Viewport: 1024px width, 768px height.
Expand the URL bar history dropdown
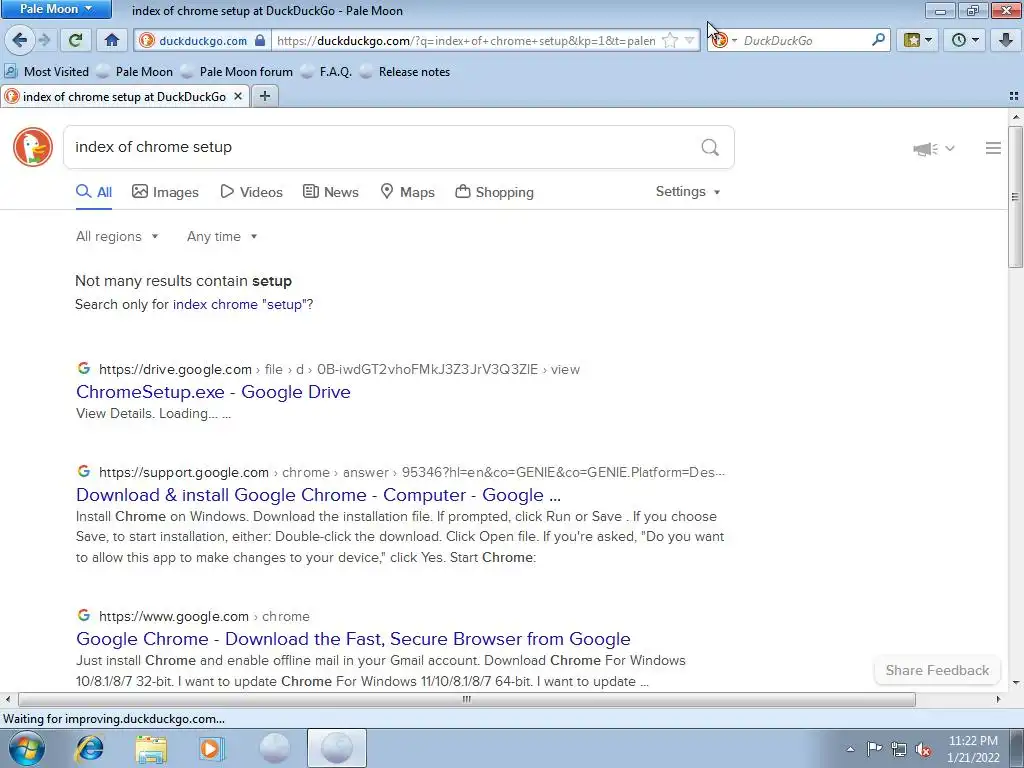689,40
